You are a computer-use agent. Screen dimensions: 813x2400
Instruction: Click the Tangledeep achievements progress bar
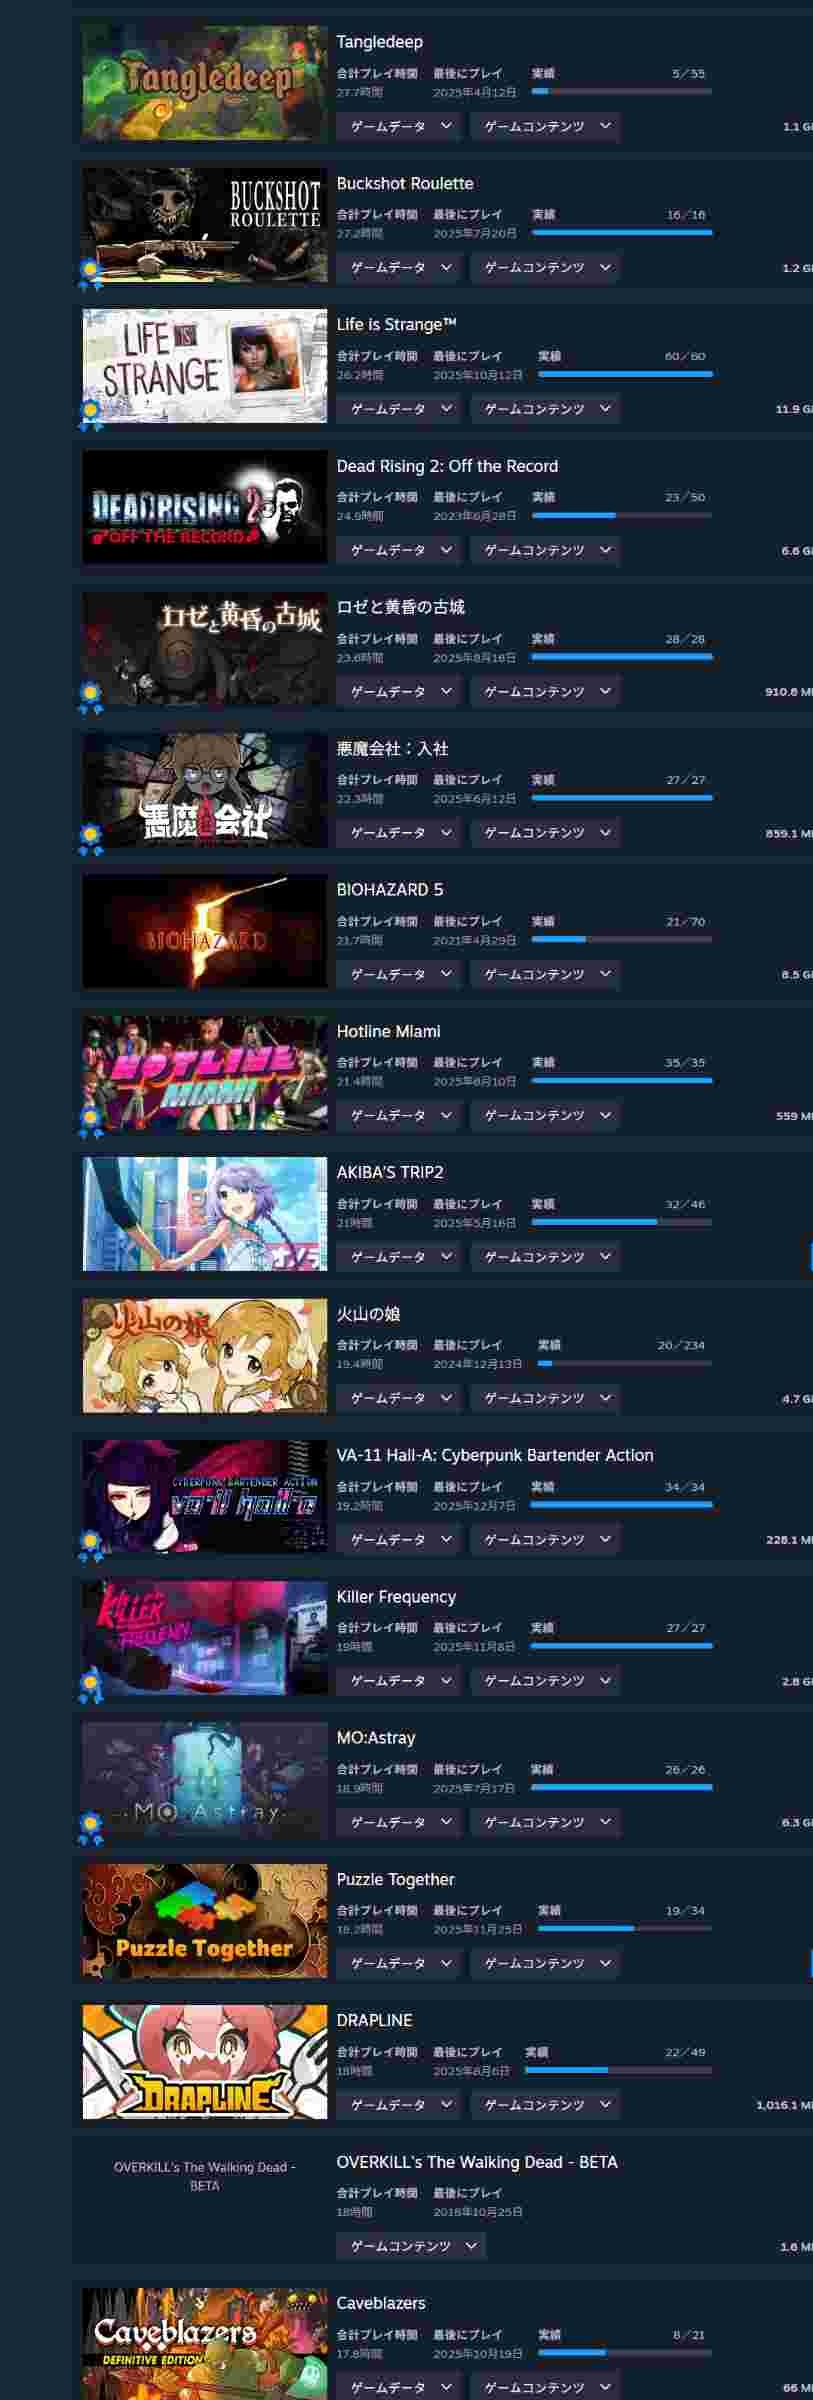click(622, 91)
